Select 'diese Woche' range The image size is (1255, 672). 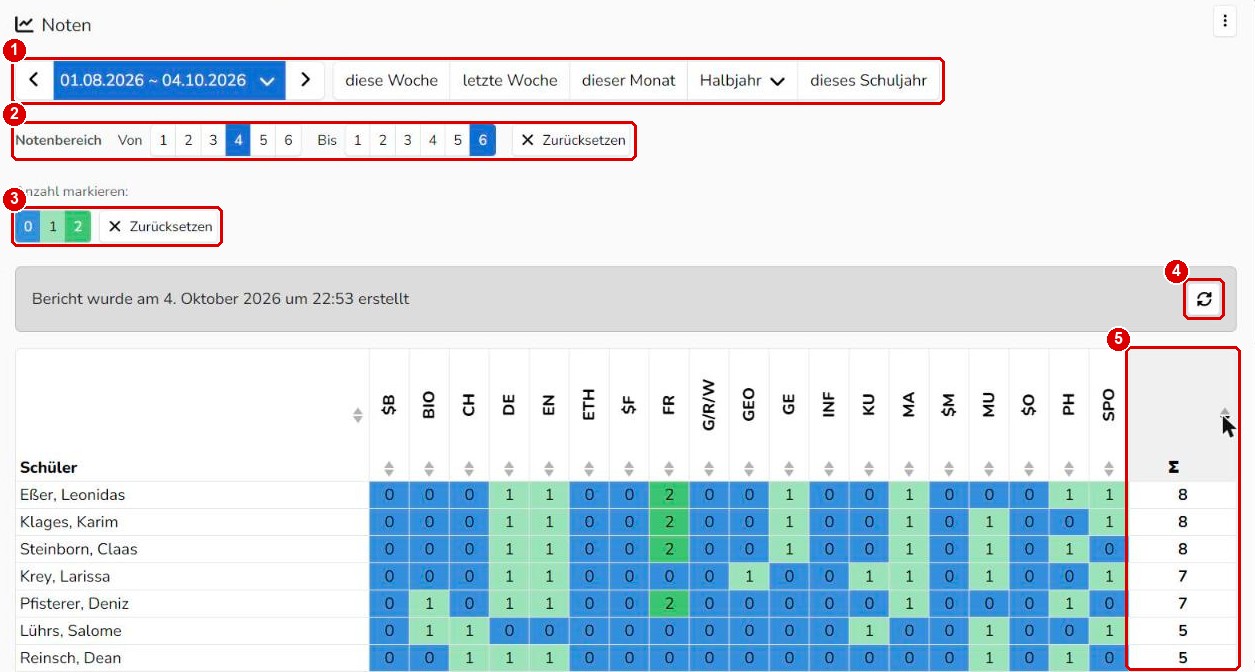point(391,80)
